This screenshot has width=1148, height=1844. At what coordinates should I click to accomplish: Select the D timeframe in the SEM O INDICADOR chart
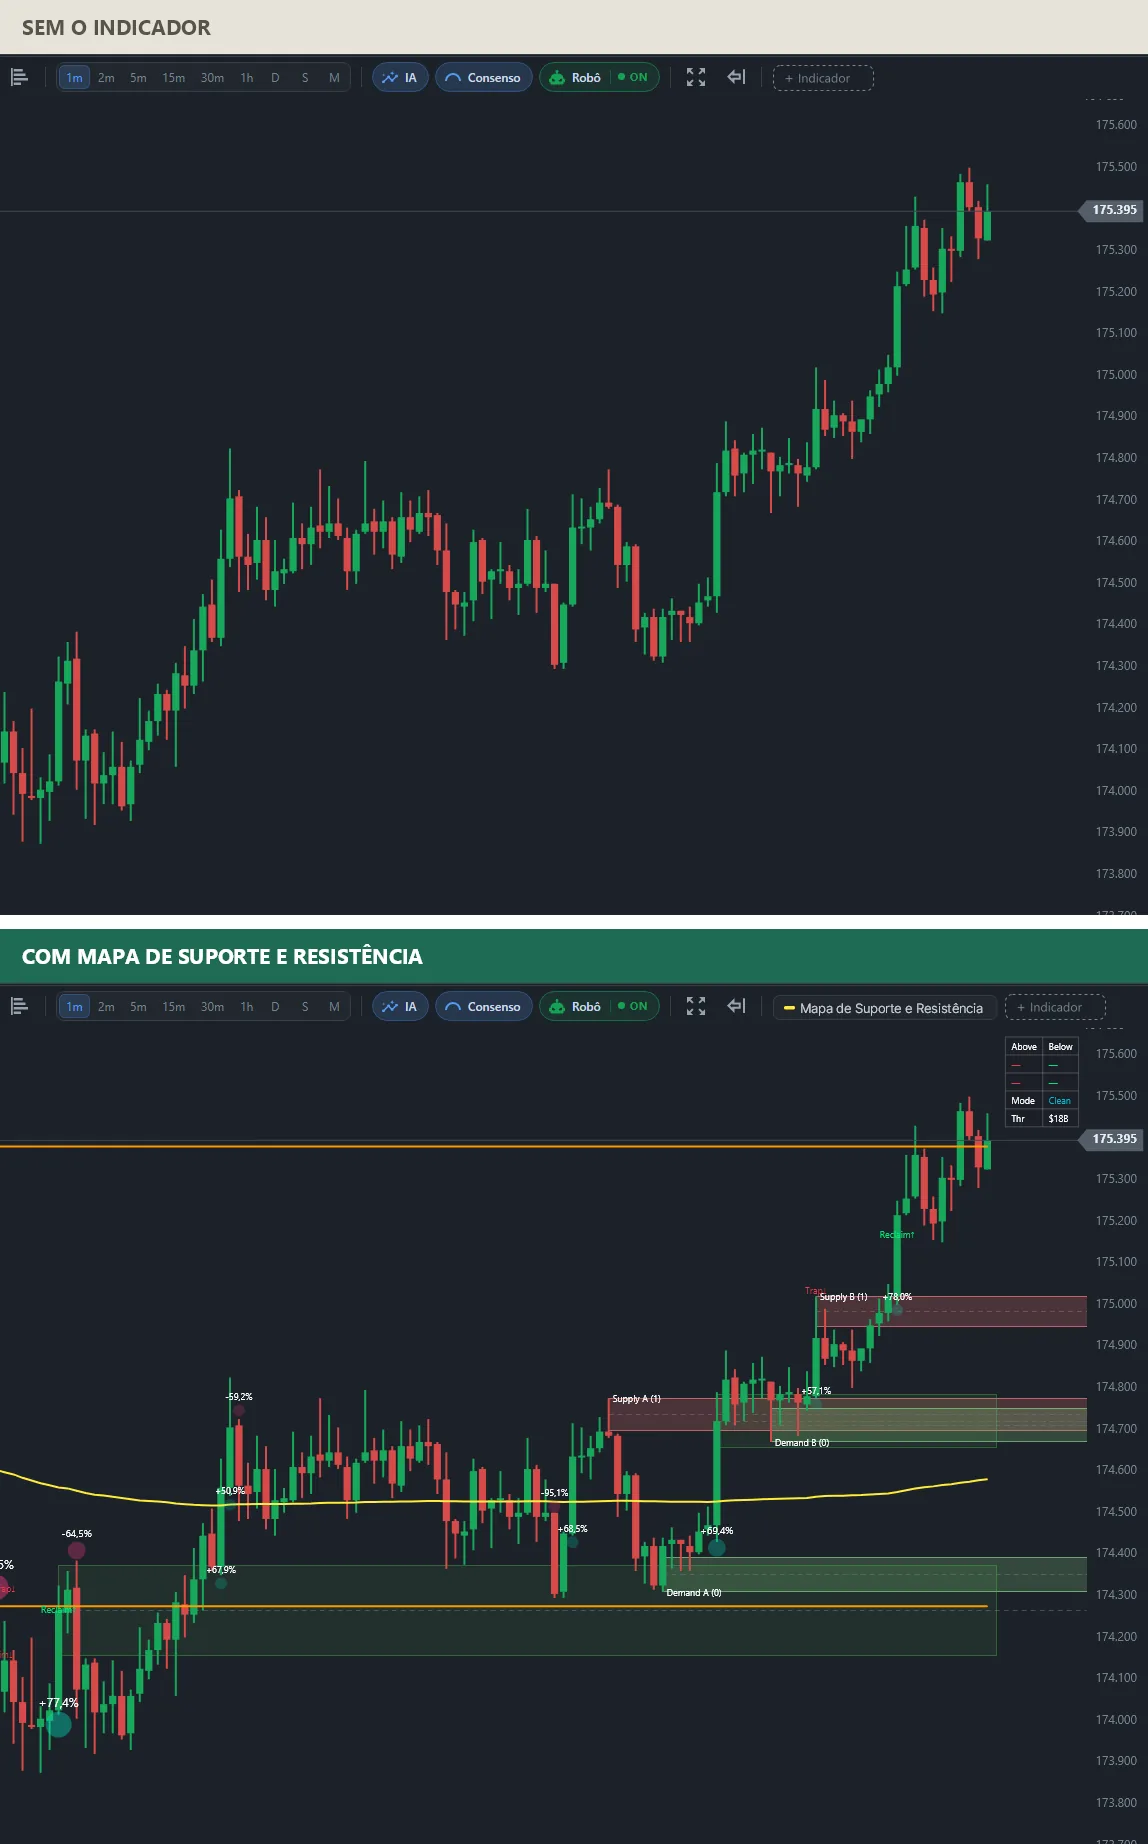[275, 78]
